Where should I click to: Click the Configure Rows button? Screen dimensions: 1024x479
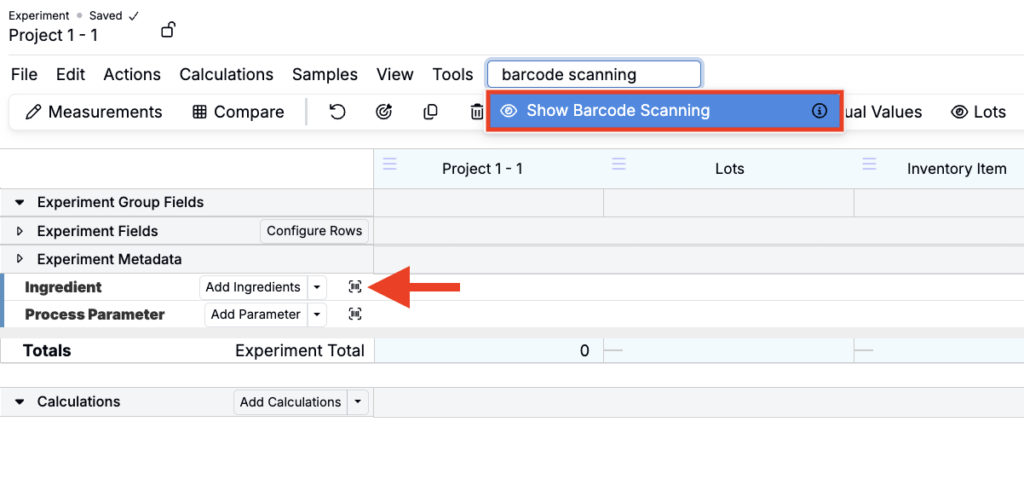(314, 231)
